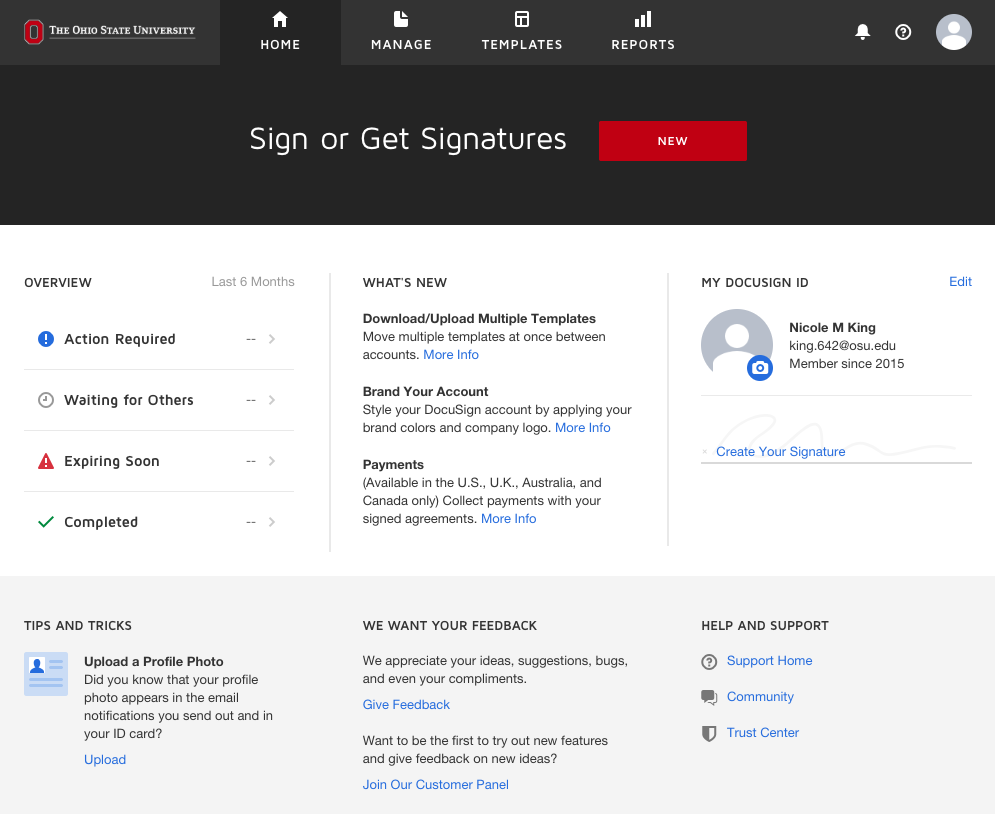Click the green Completed checkmark icon
The image size is (995, 814).
coord(46,522)
